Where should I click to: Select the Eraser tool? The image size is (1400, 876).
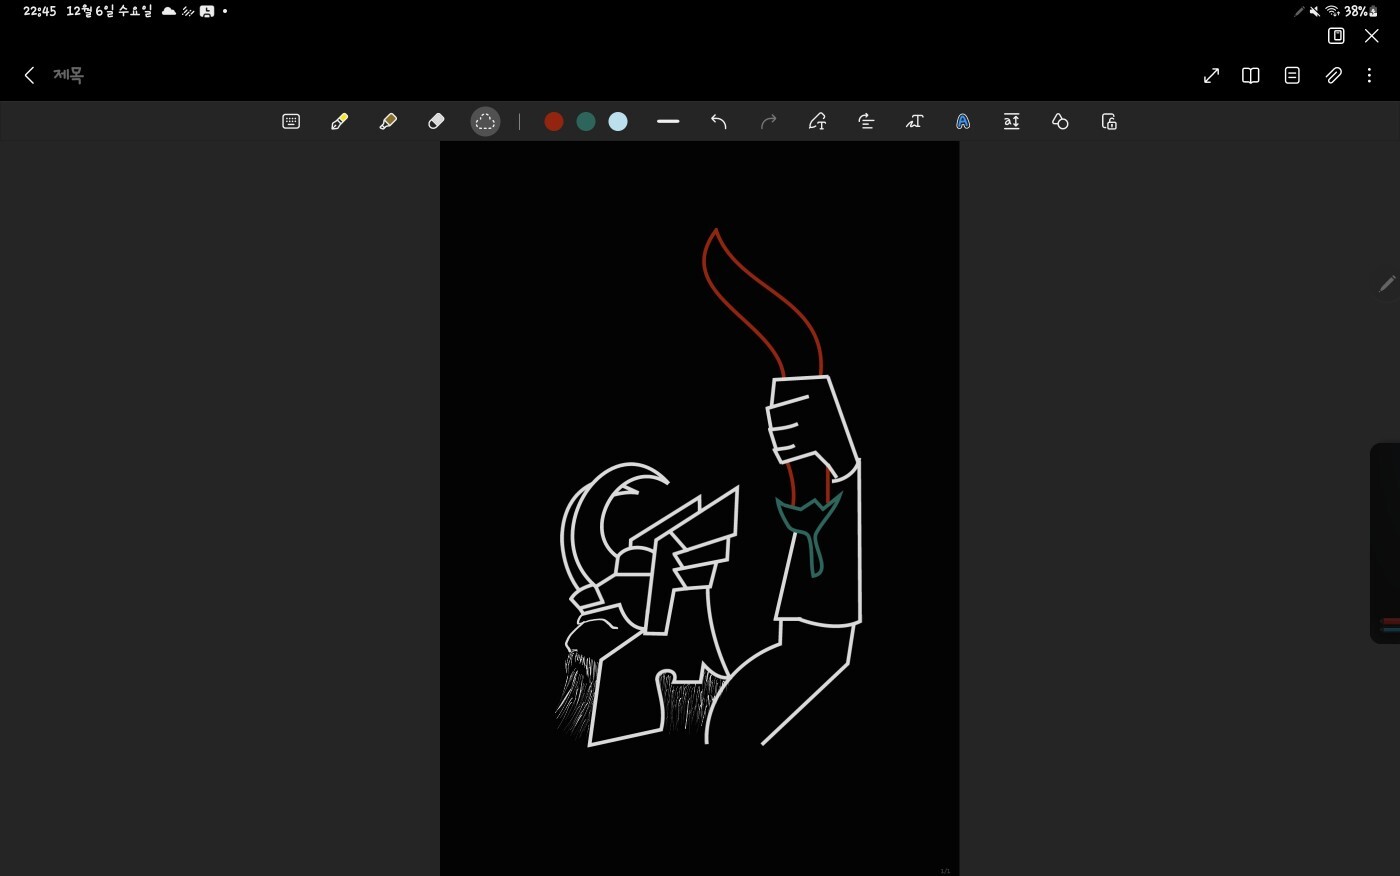pyautogui.click(x=436, y=122)
